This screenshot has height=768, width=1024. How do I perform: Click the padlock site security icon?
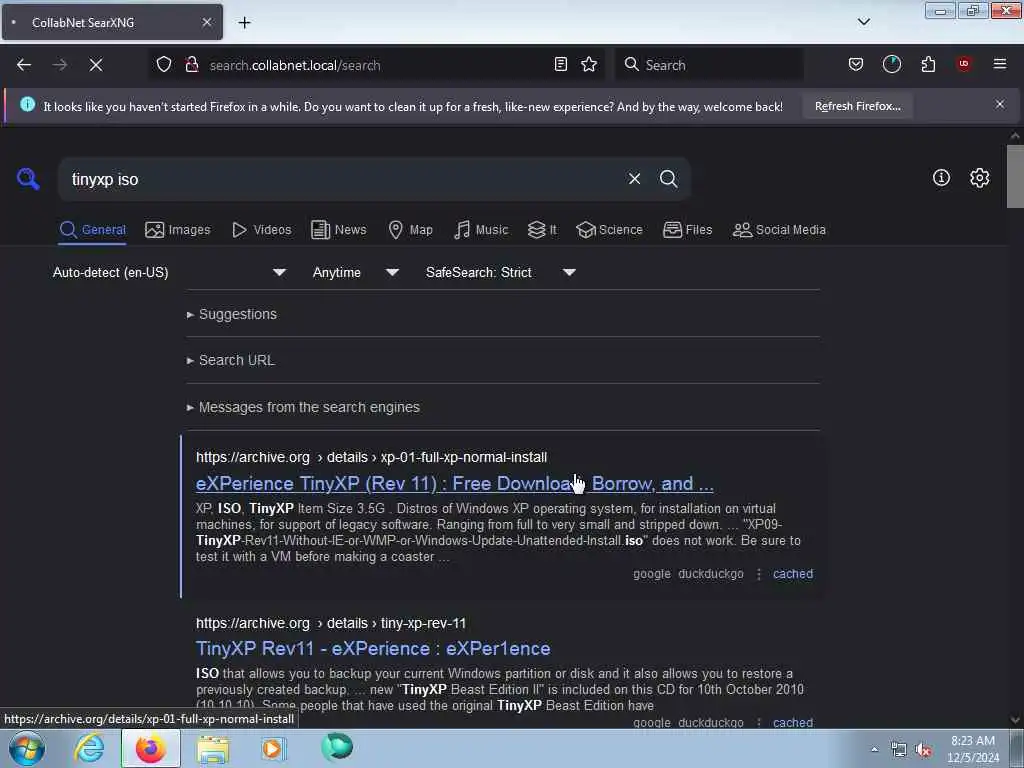(x=191, y=64)
